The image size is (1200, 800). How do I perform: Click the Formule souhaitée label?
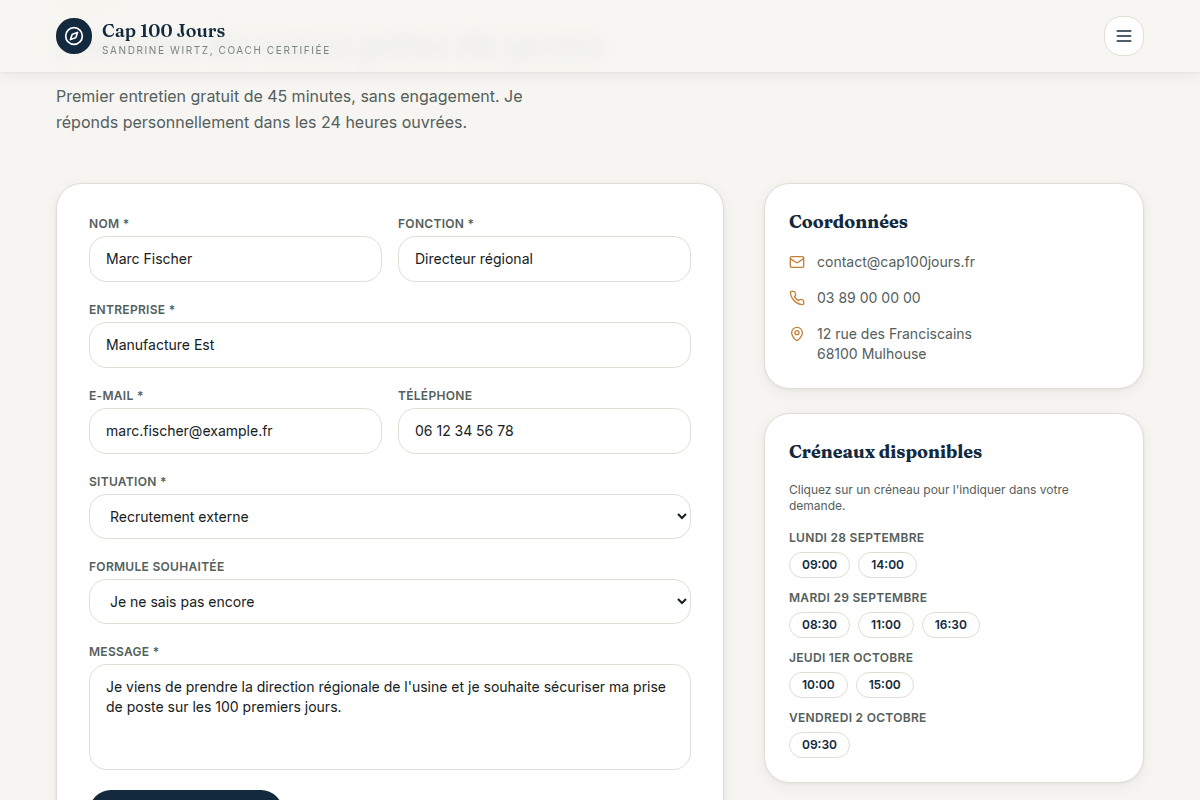pyautogui.click(x=157, y=567)
